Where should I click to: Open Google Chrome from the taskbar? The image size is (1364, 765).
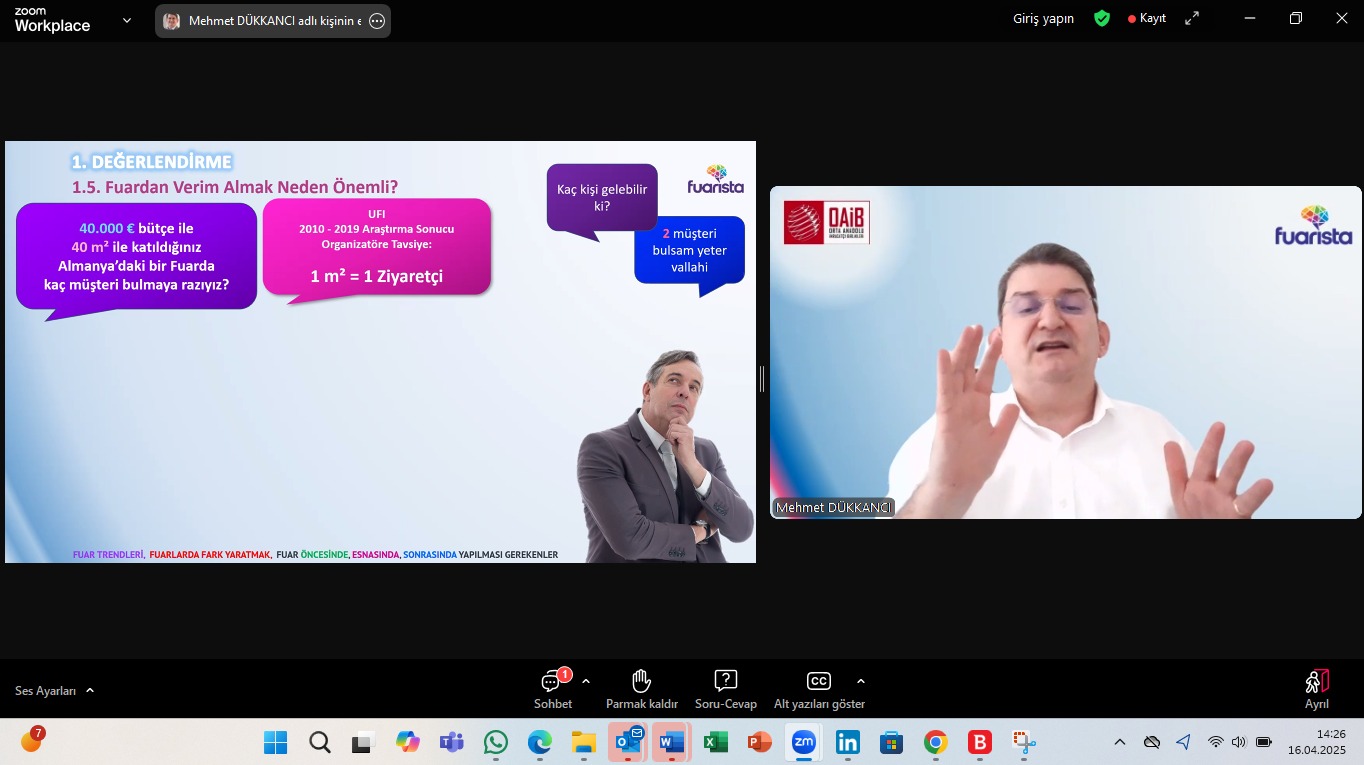(936, 742)
